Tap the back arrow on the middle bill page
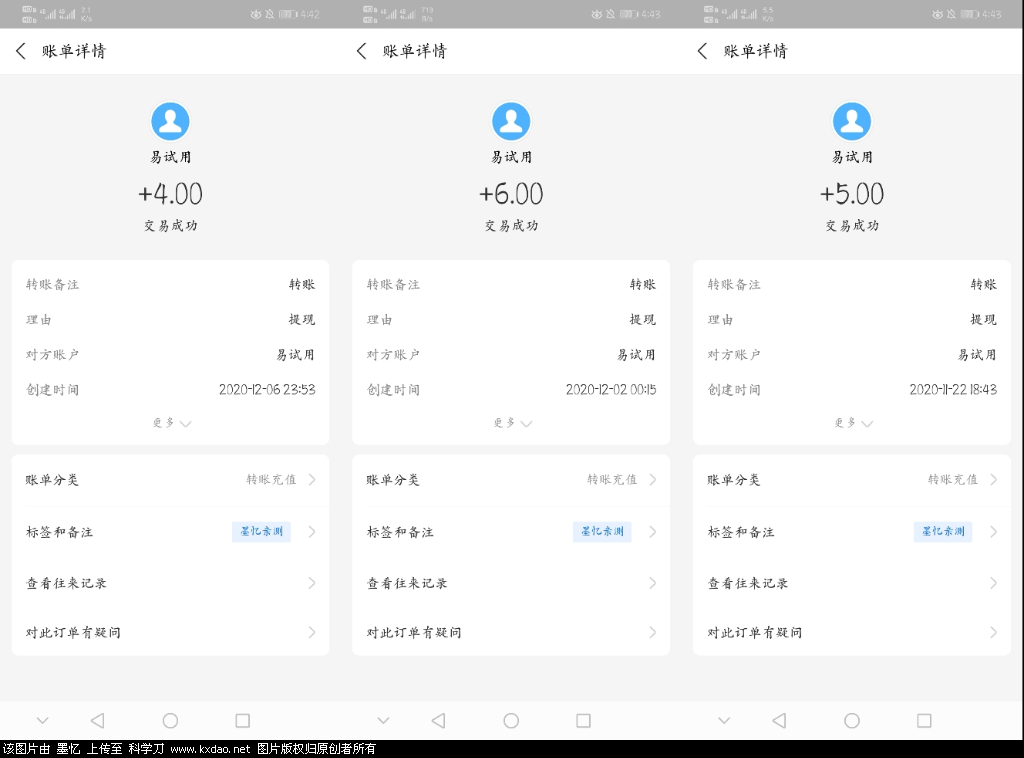Viewport: 1024px width, 758px height. 362,51
